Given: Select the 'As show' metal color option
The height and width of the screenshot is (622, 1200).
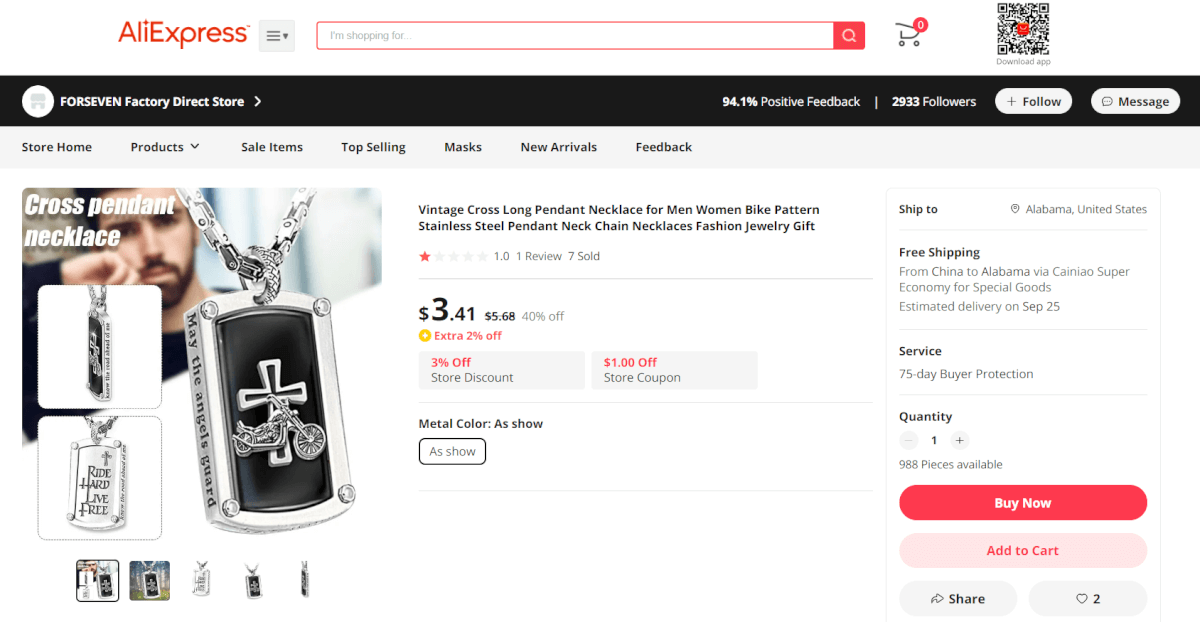Looking at the screenshot, I should click(x=452, y=451).
